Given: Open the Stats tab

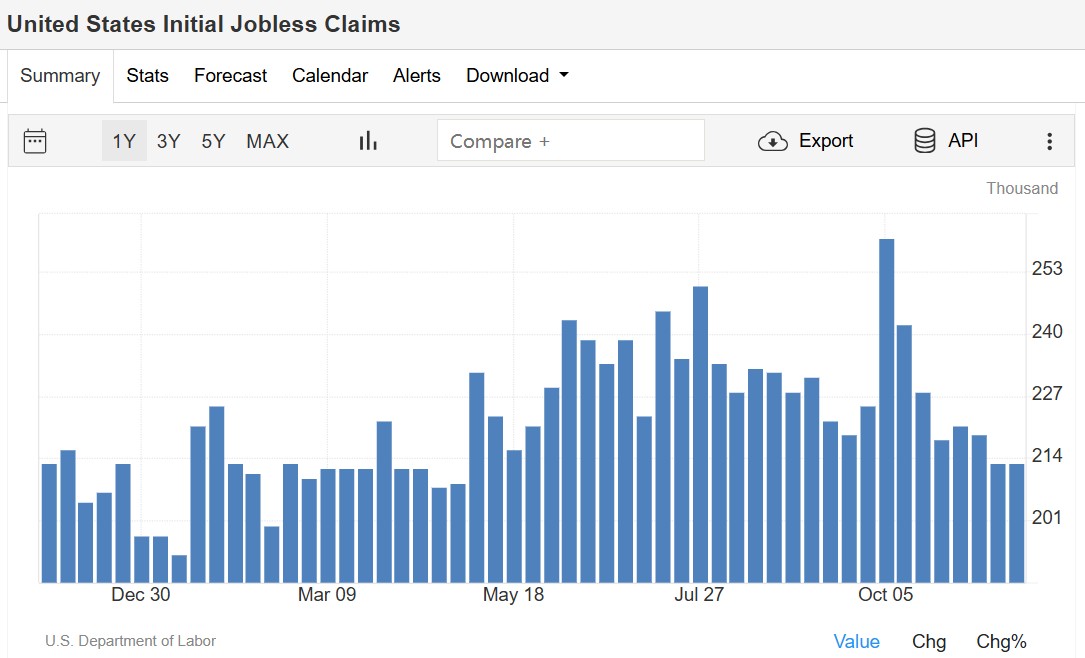Looking at the screenshot, I should (147, 75).
